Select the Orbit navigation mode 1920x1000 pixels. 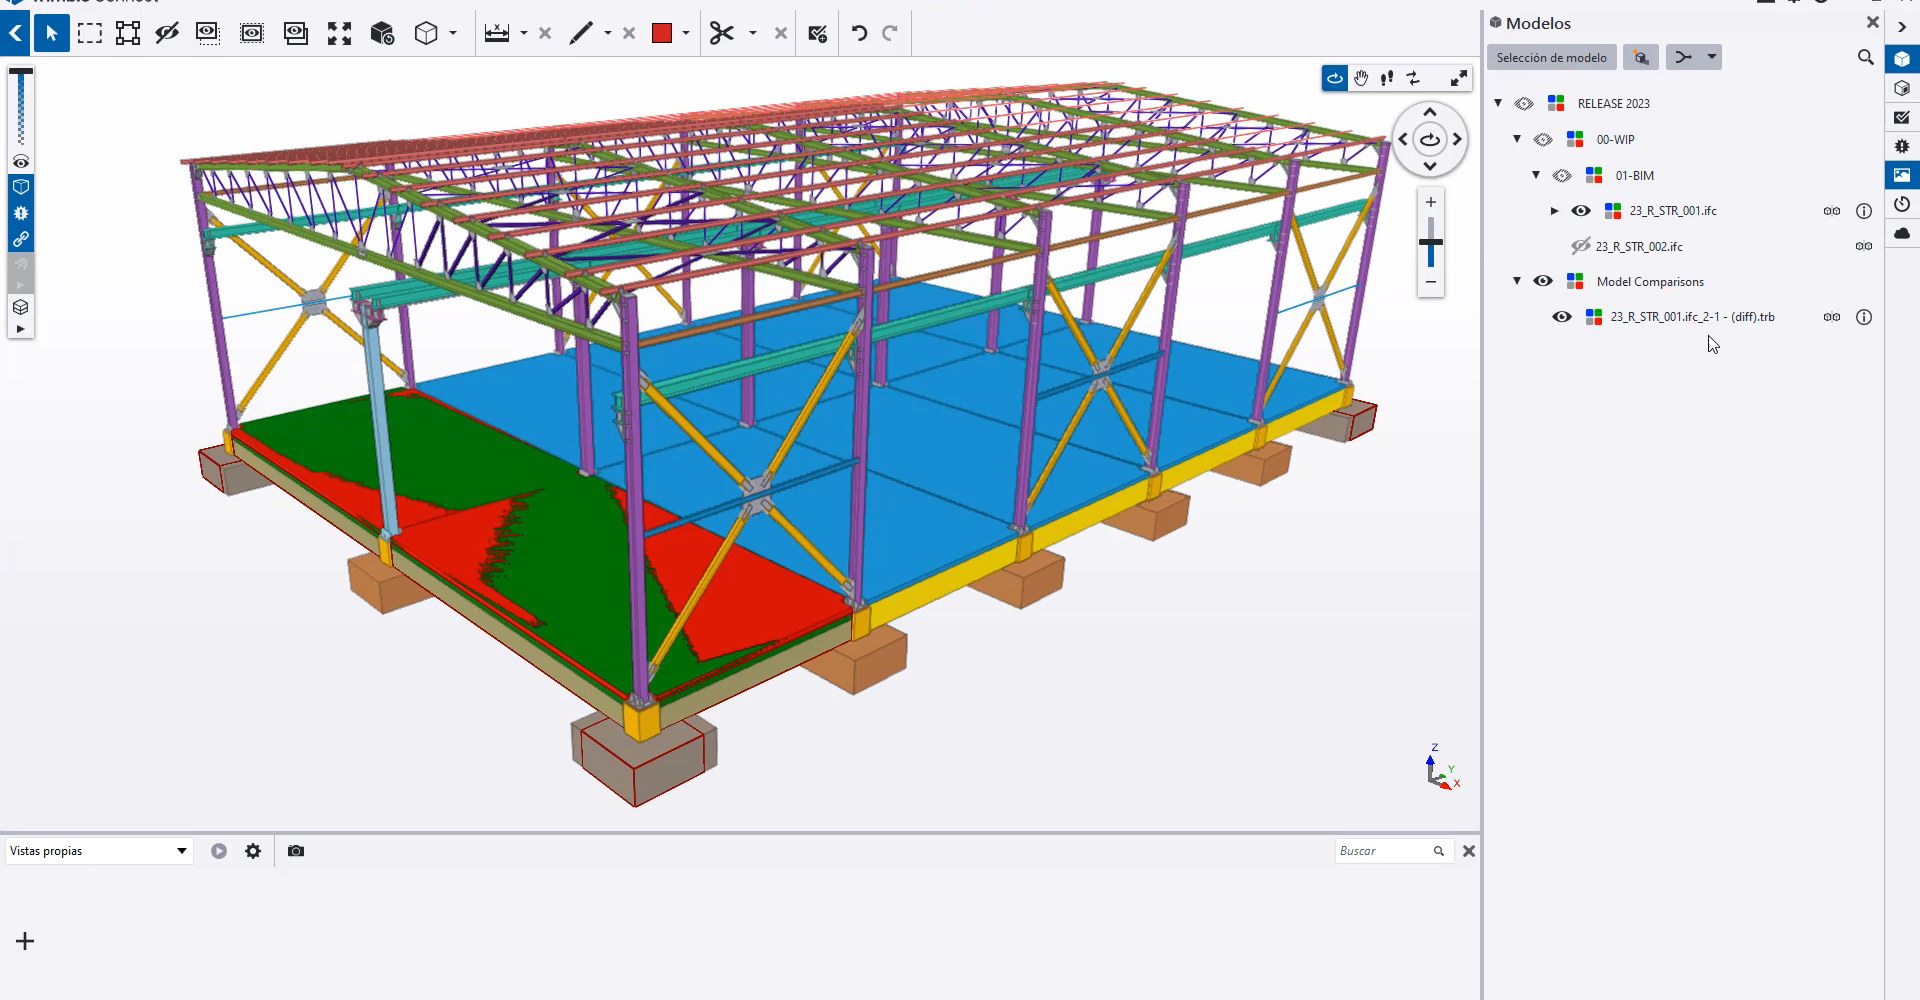tap(1335, 78)
